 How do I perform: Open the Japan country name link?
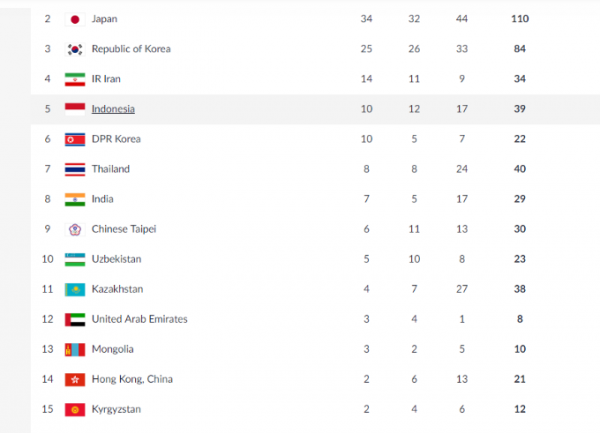pos(104,19)
